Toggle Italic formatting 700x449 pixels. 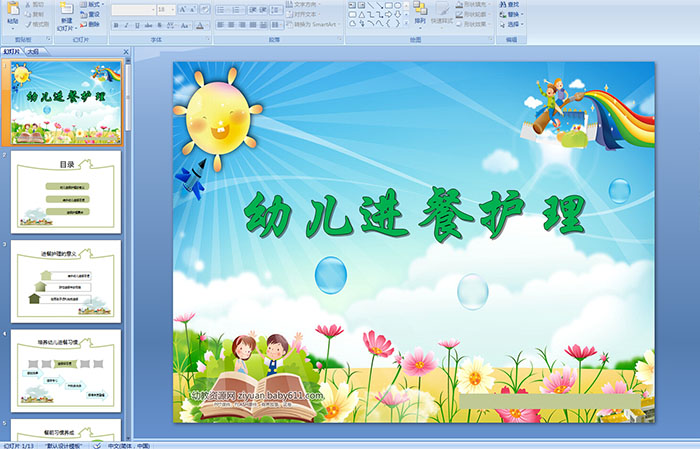point(126,25)
